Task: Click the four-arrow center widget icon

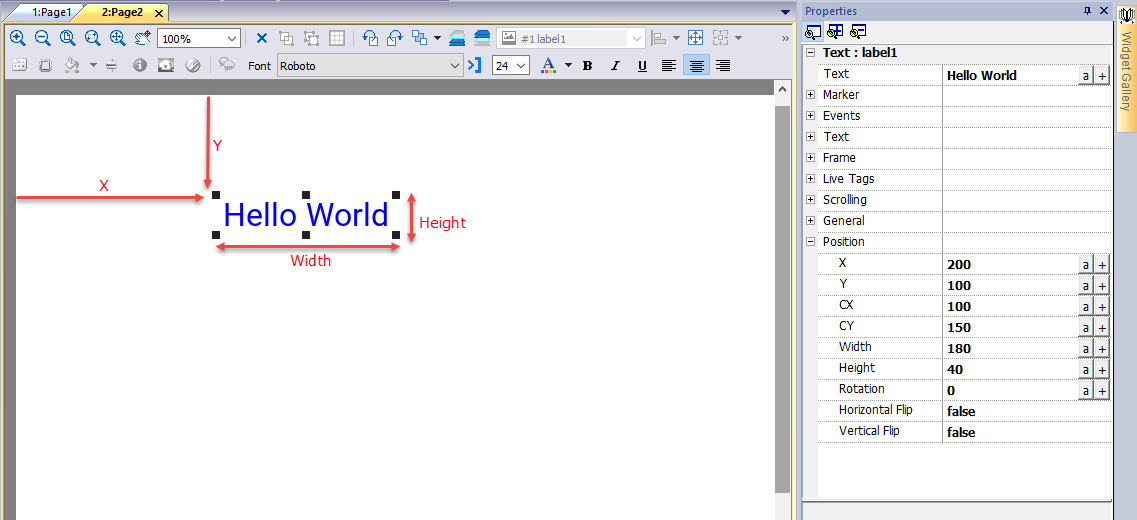Action: [x=695, y=38]
